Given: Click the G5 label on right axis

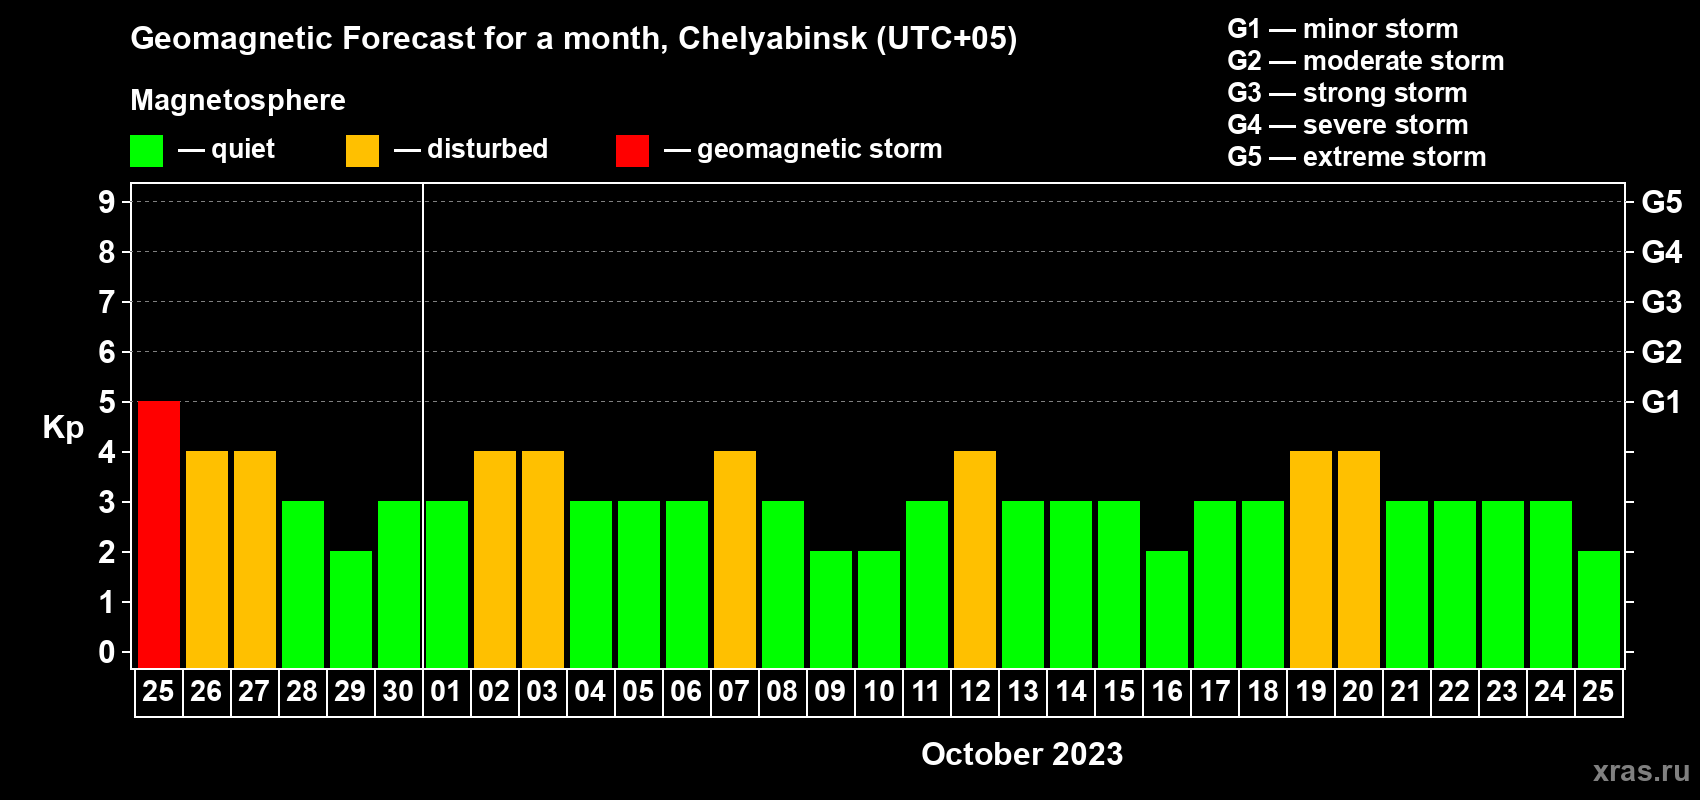Looking at the screenshot, I should point(1662,202).
